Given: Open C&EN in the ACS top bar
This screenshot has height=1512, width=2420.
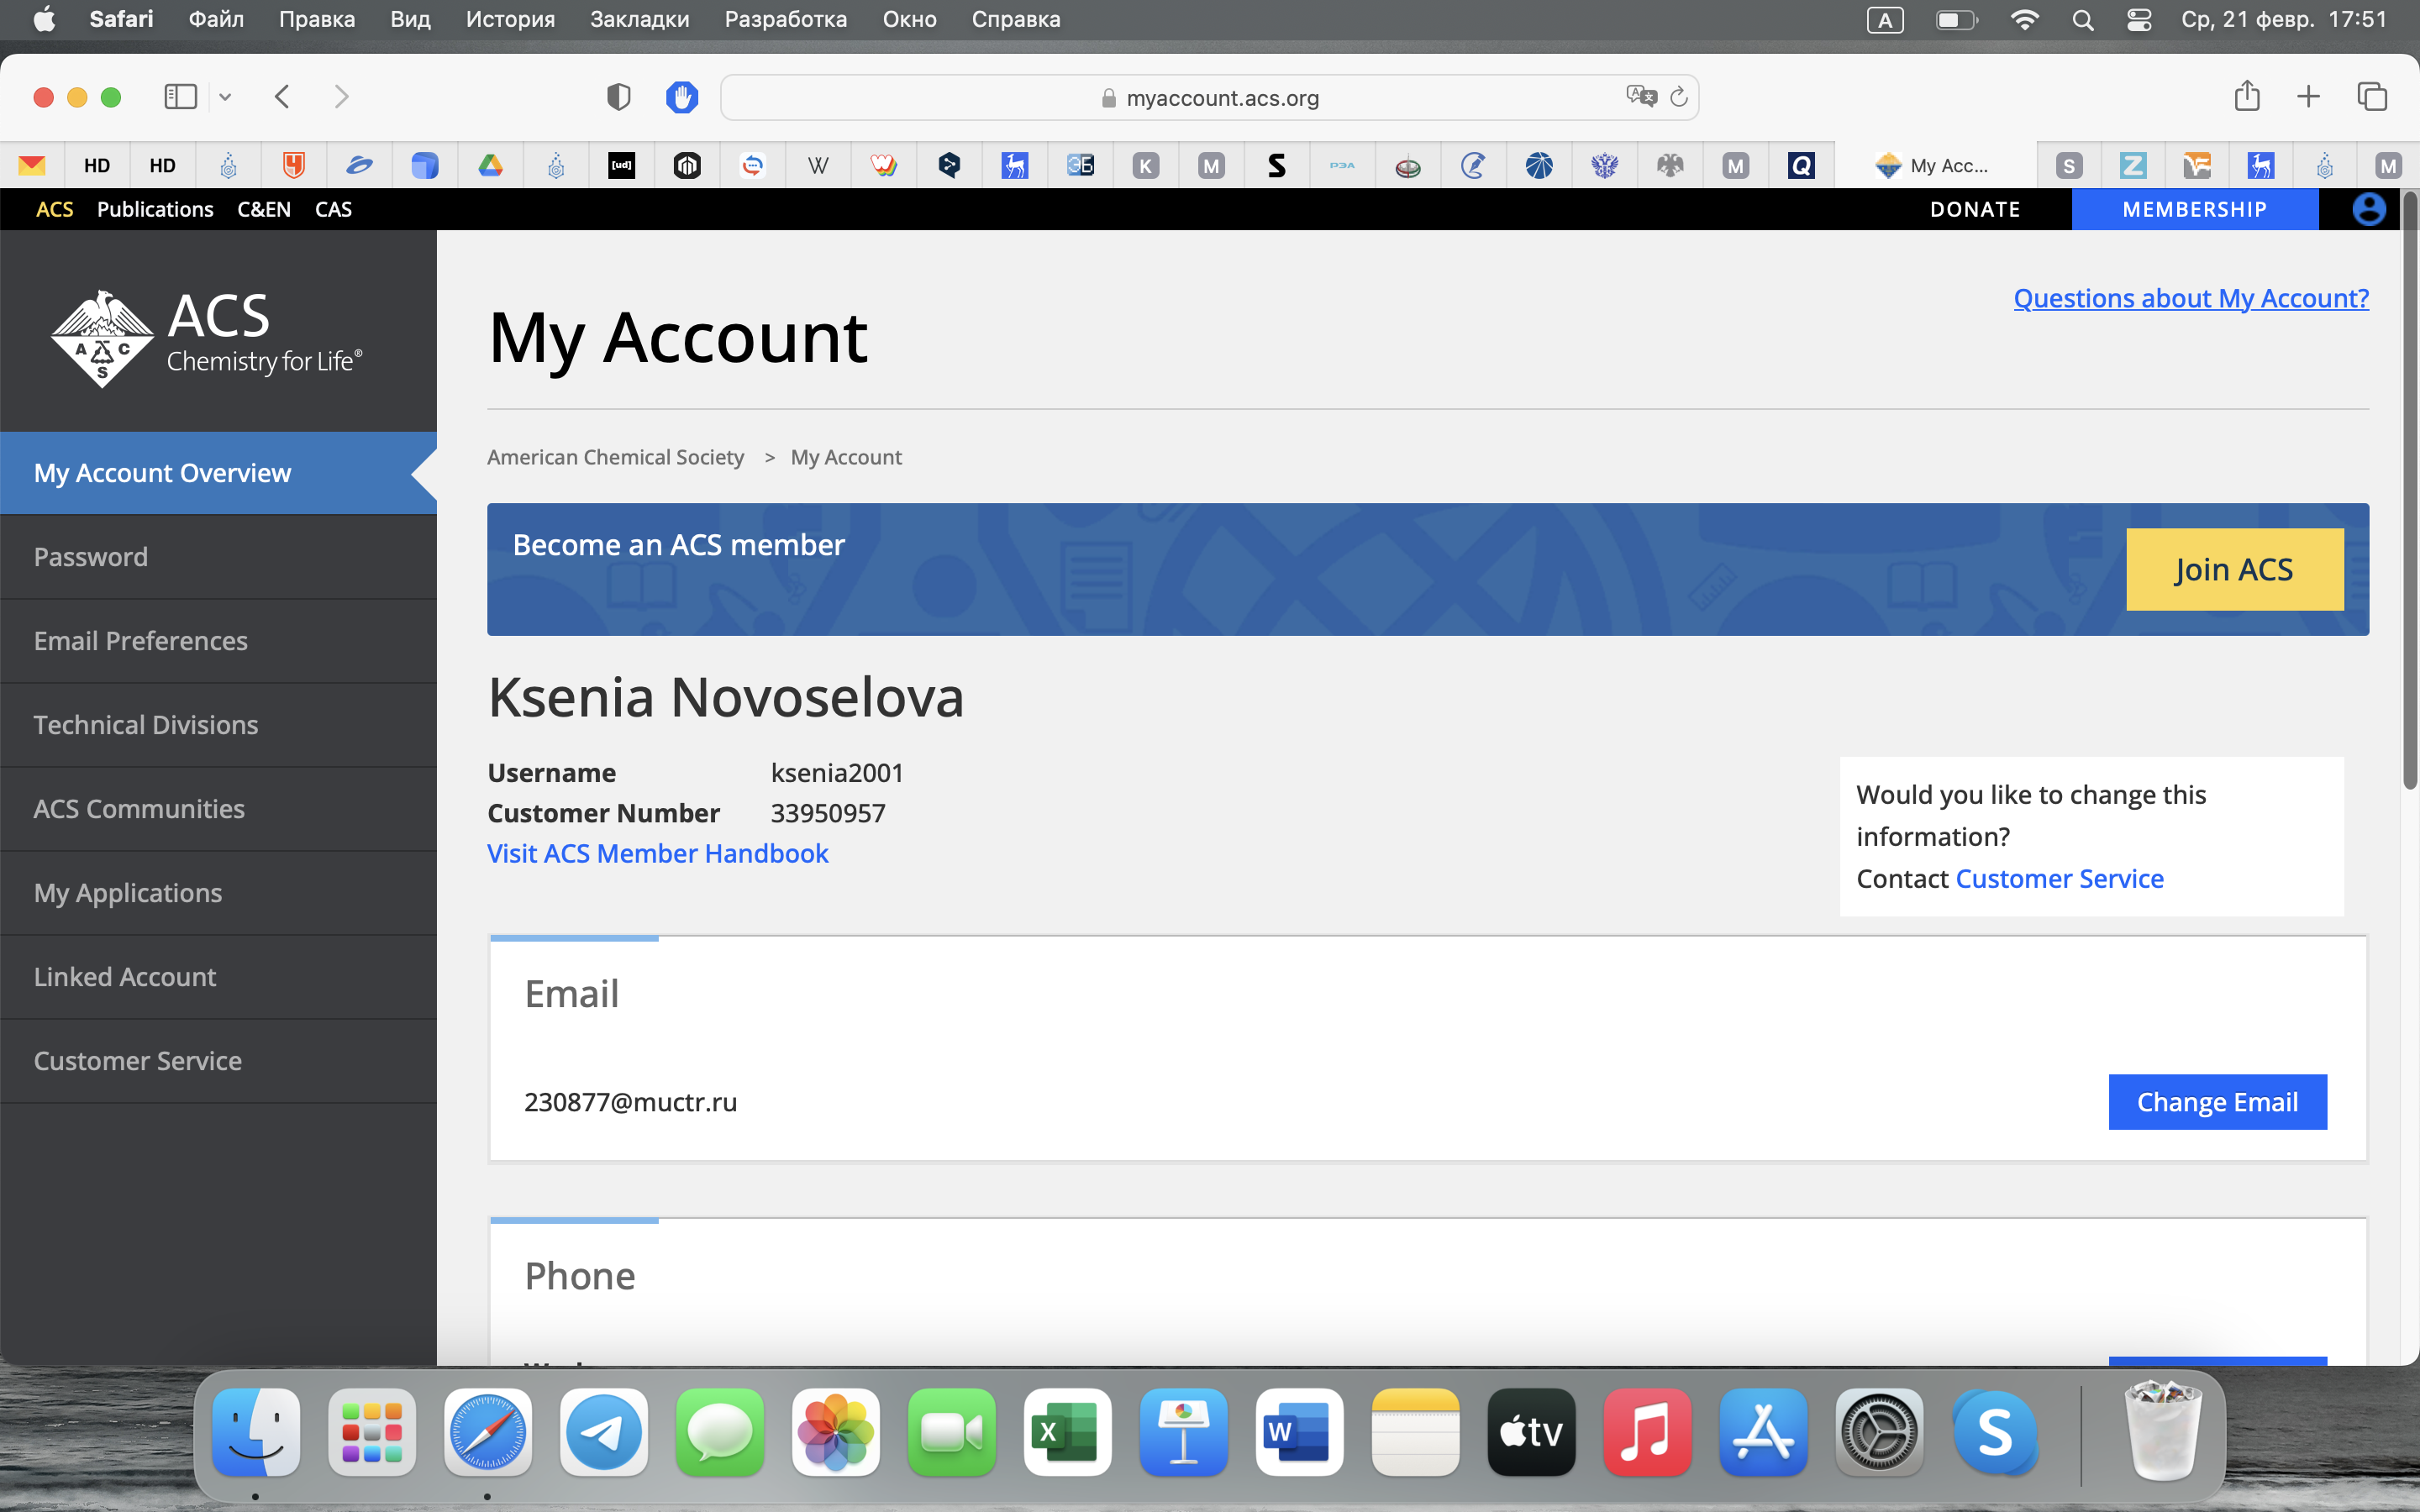Looking at the screenshot, I should pos(264,209).
